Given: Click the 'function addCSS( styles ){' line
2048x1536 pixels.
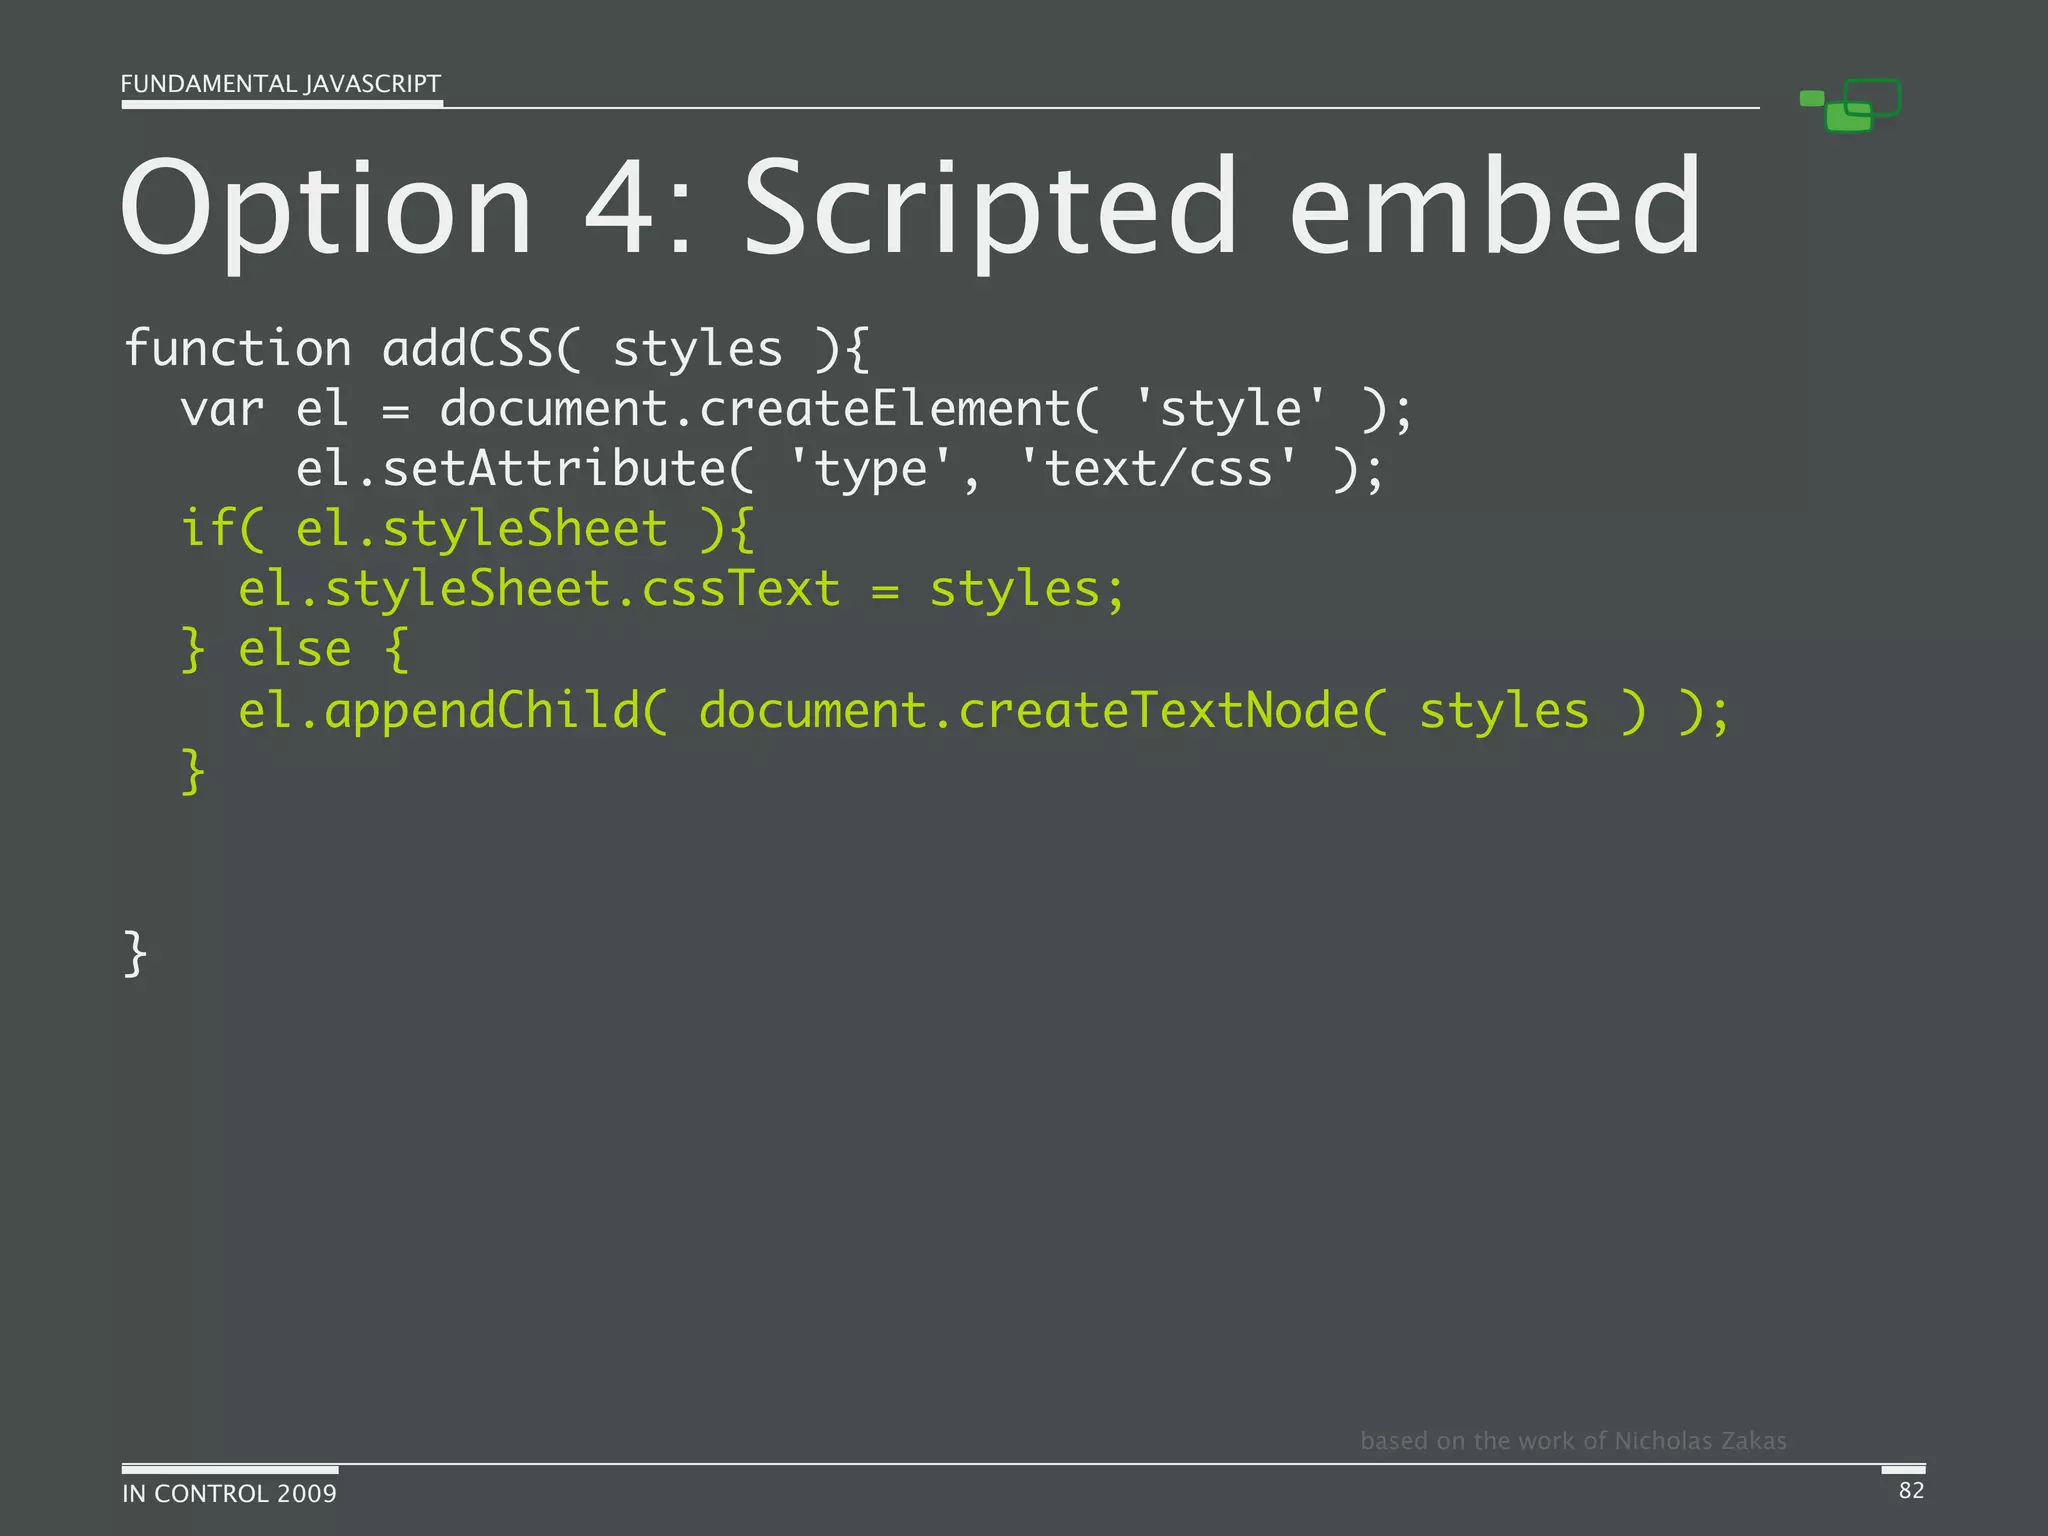Looking at the screenshot, I should pos(497,349).
